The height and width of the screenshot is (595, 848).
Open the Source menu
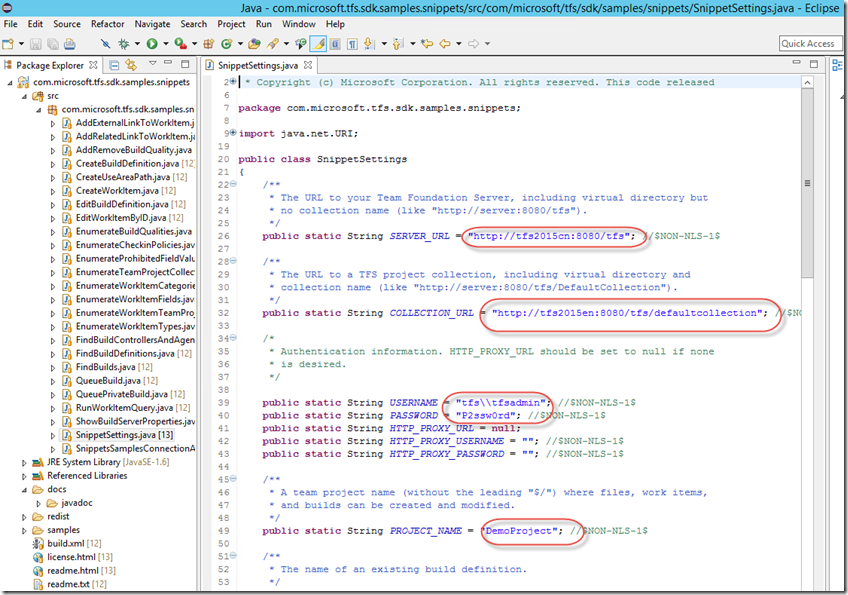point(67,24)
